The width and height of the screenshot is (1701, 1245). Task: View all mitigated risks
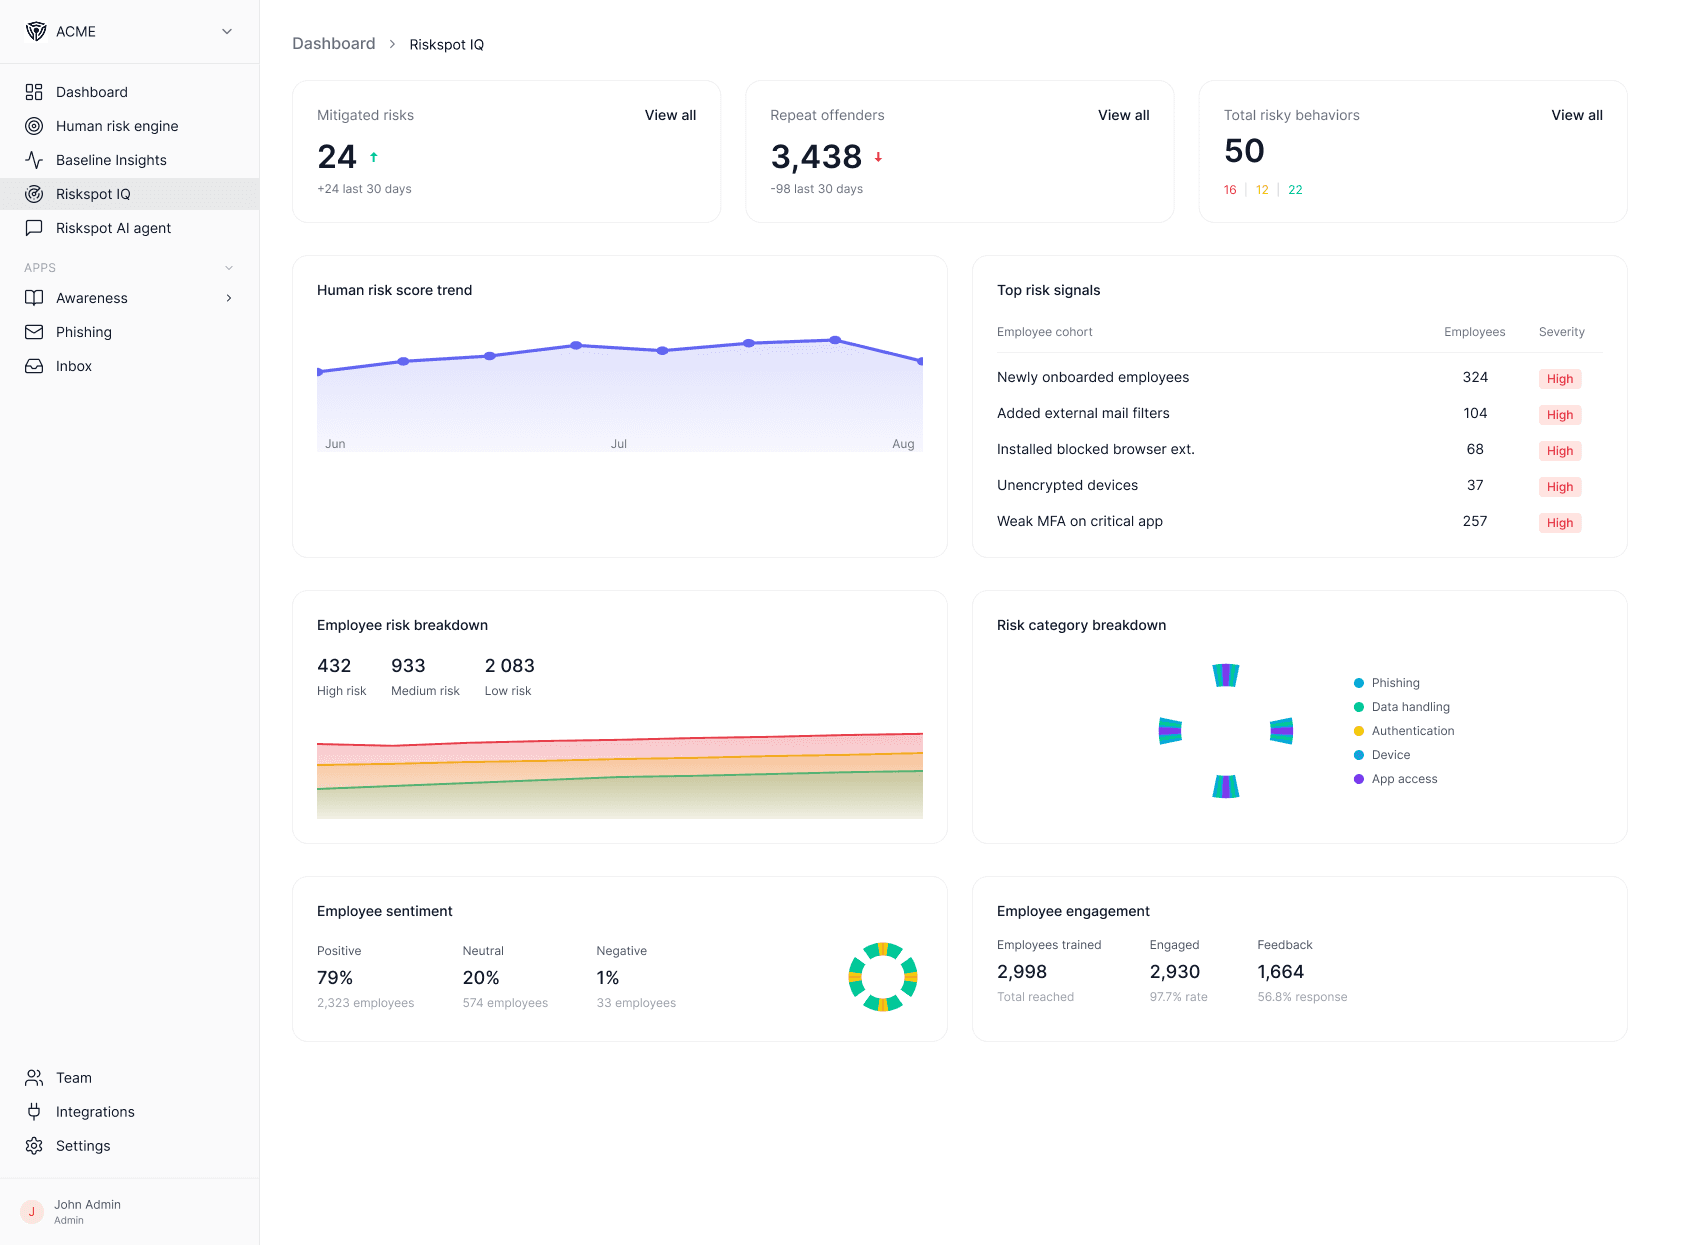tap(670, 115)
